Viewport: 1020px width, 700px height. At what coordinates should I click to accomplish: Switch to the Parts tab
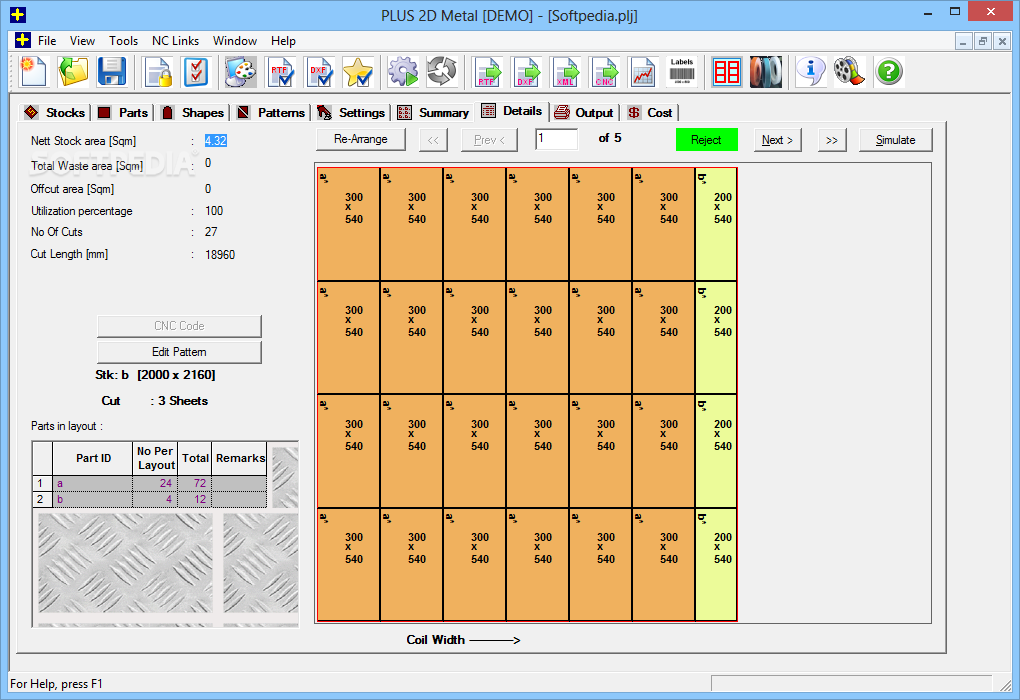pos(124,113)
